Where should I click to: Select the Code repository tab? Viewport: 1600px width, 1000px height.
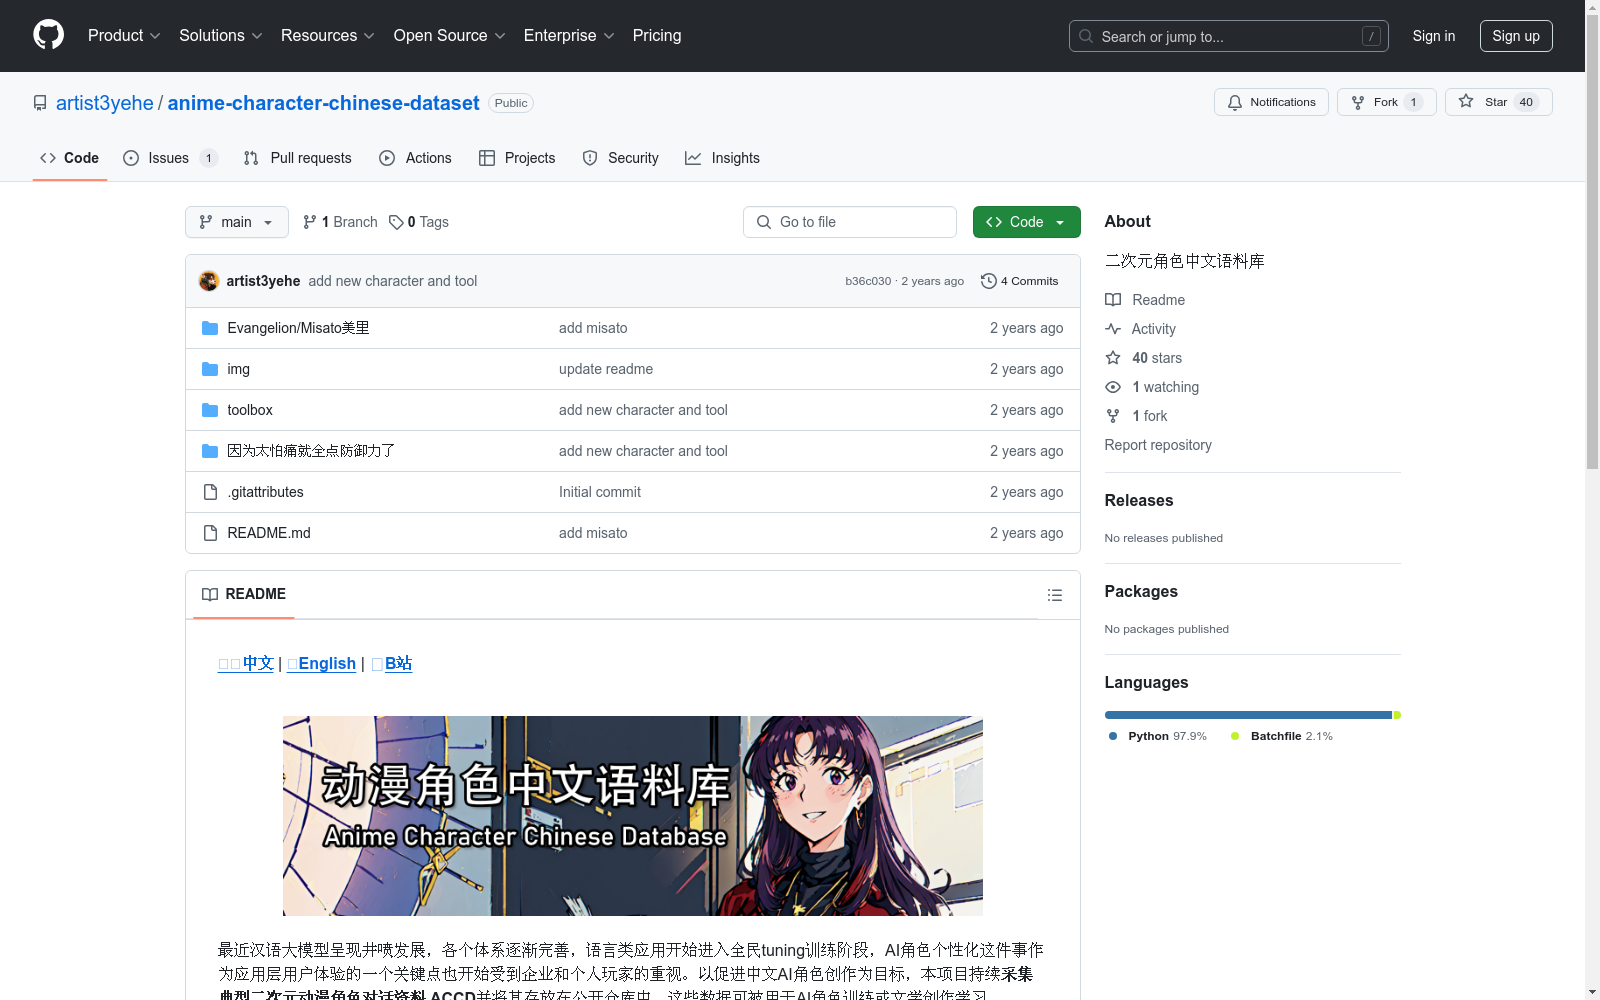tap(70, 158)
